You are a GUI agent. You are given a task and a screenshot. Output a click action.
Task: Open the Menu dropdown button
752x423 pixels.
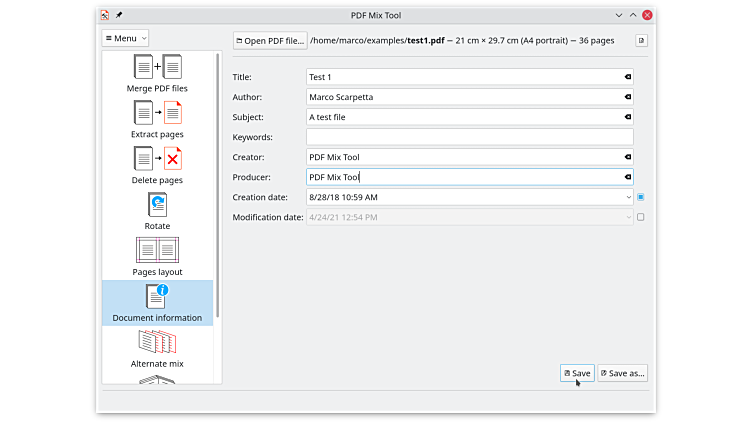(125, 38)
